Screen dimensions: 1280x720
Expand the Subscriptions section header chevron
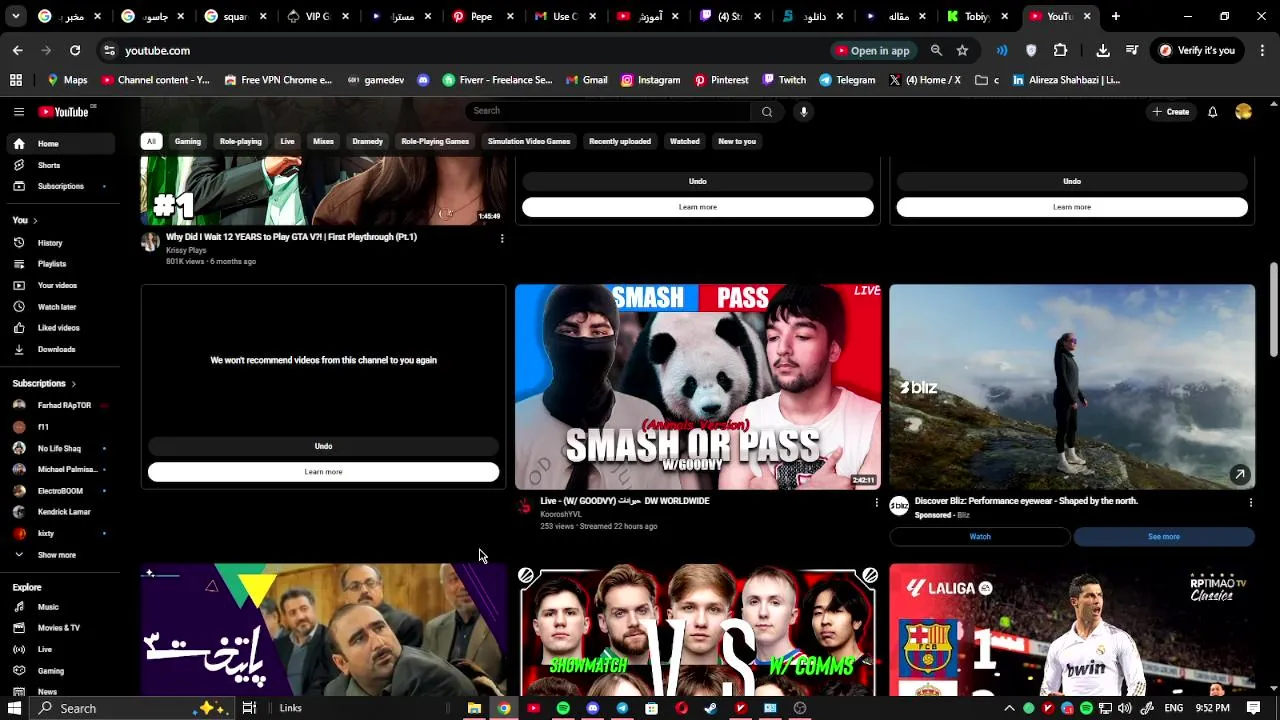[73, 384]
